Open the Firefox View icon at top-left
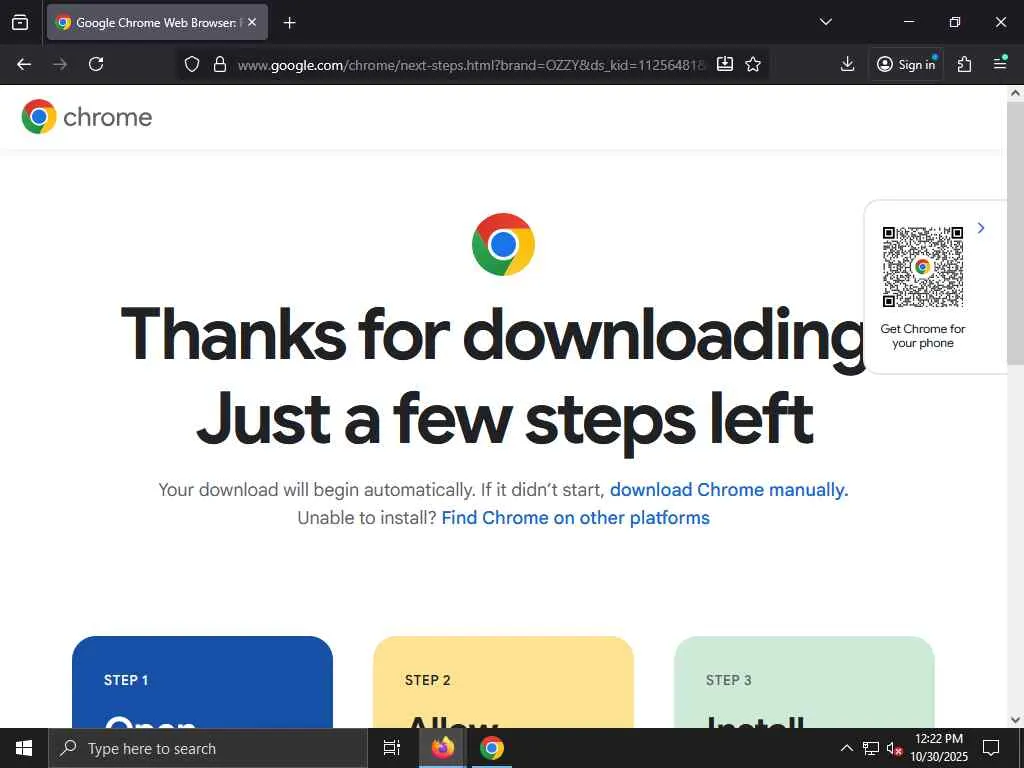The height and width of the screenshot is (768, 1024). pyautogui.click(x=20, y=22)
